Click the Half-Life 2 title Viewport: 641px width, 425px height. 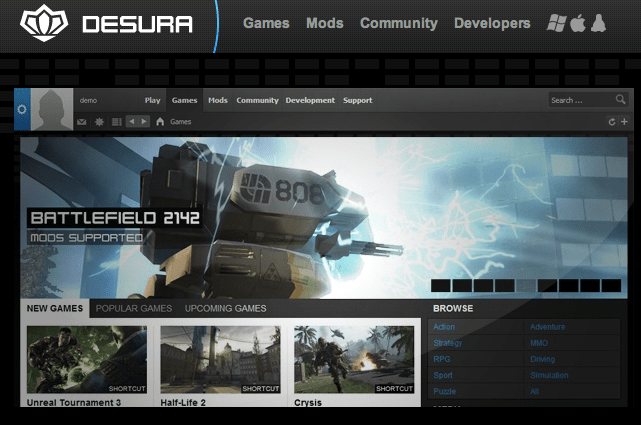[183, 403]
